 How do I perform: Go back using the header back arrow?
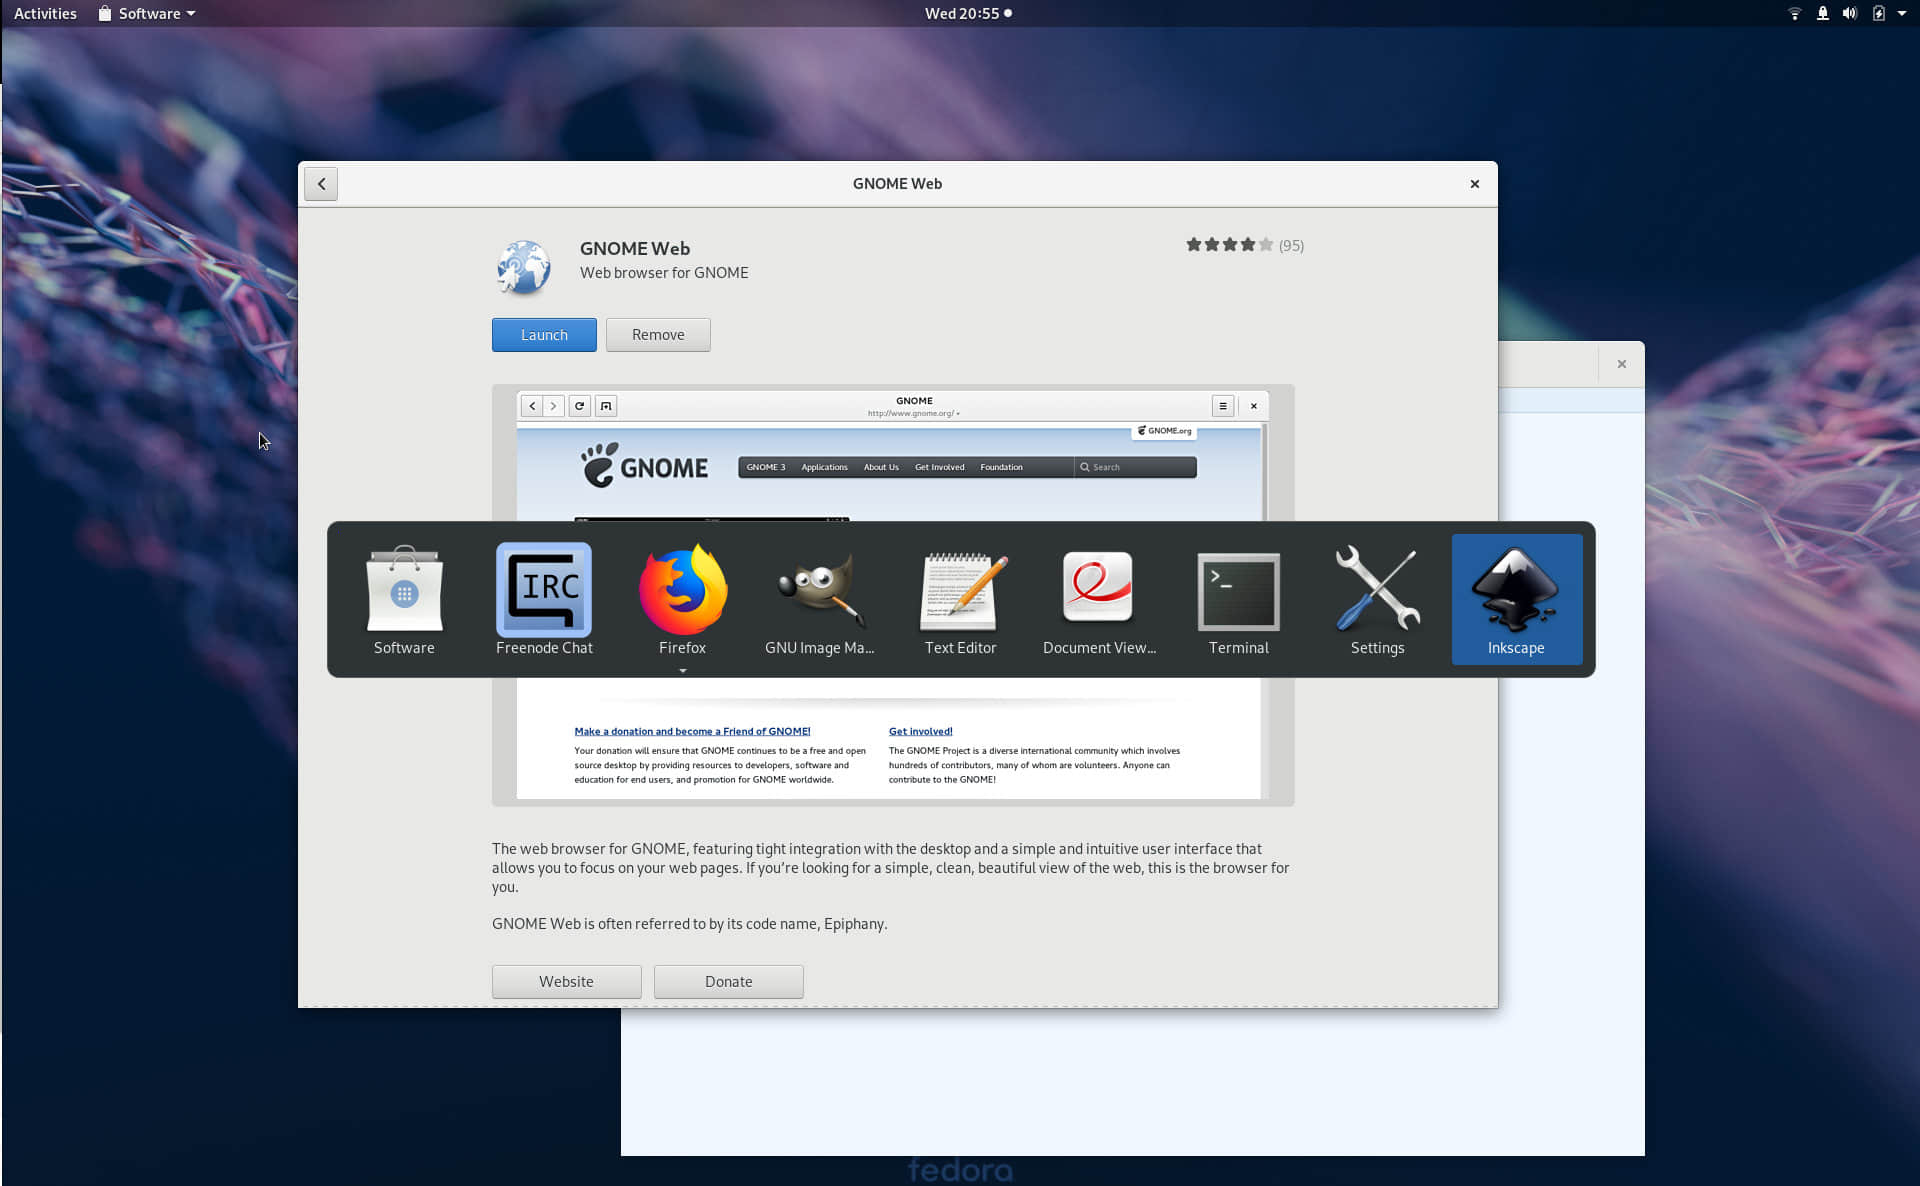click(321, 184)
